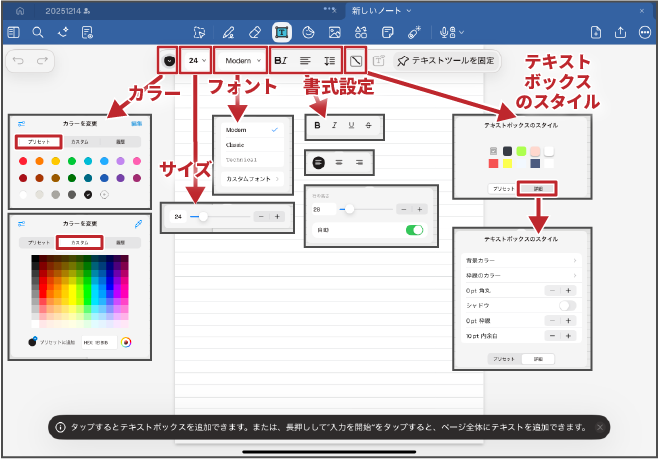
Task: Open the 新しいノート tab
Action: (x=381, y=11)
